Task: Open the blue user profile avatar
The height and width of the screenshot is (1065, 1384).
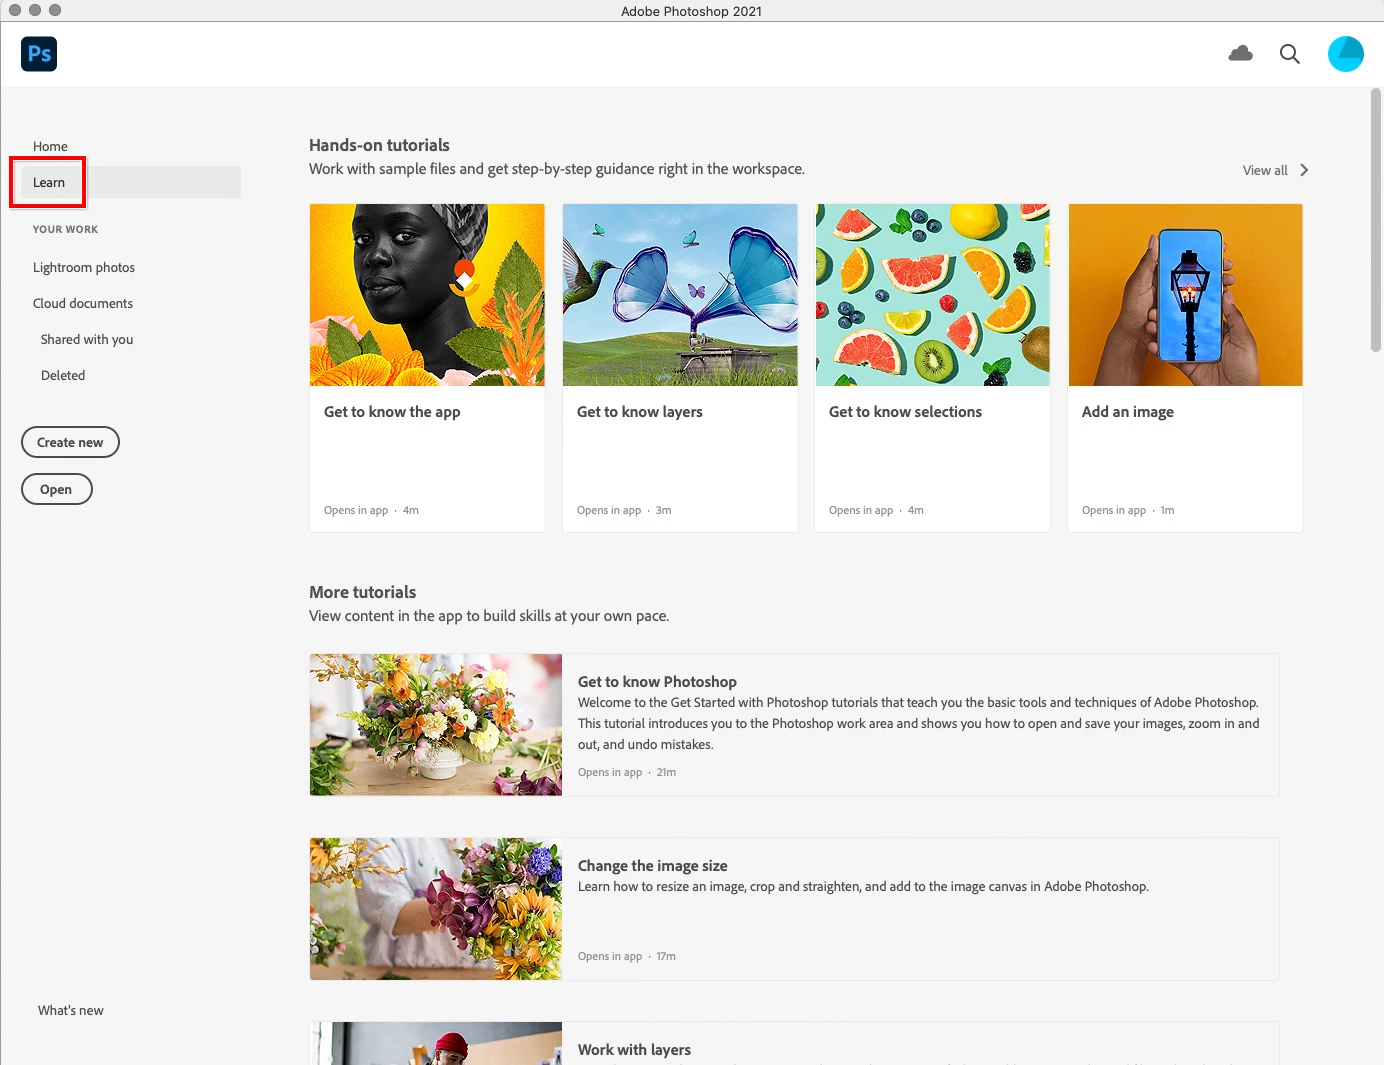Action: click(x=1346, y=54)
